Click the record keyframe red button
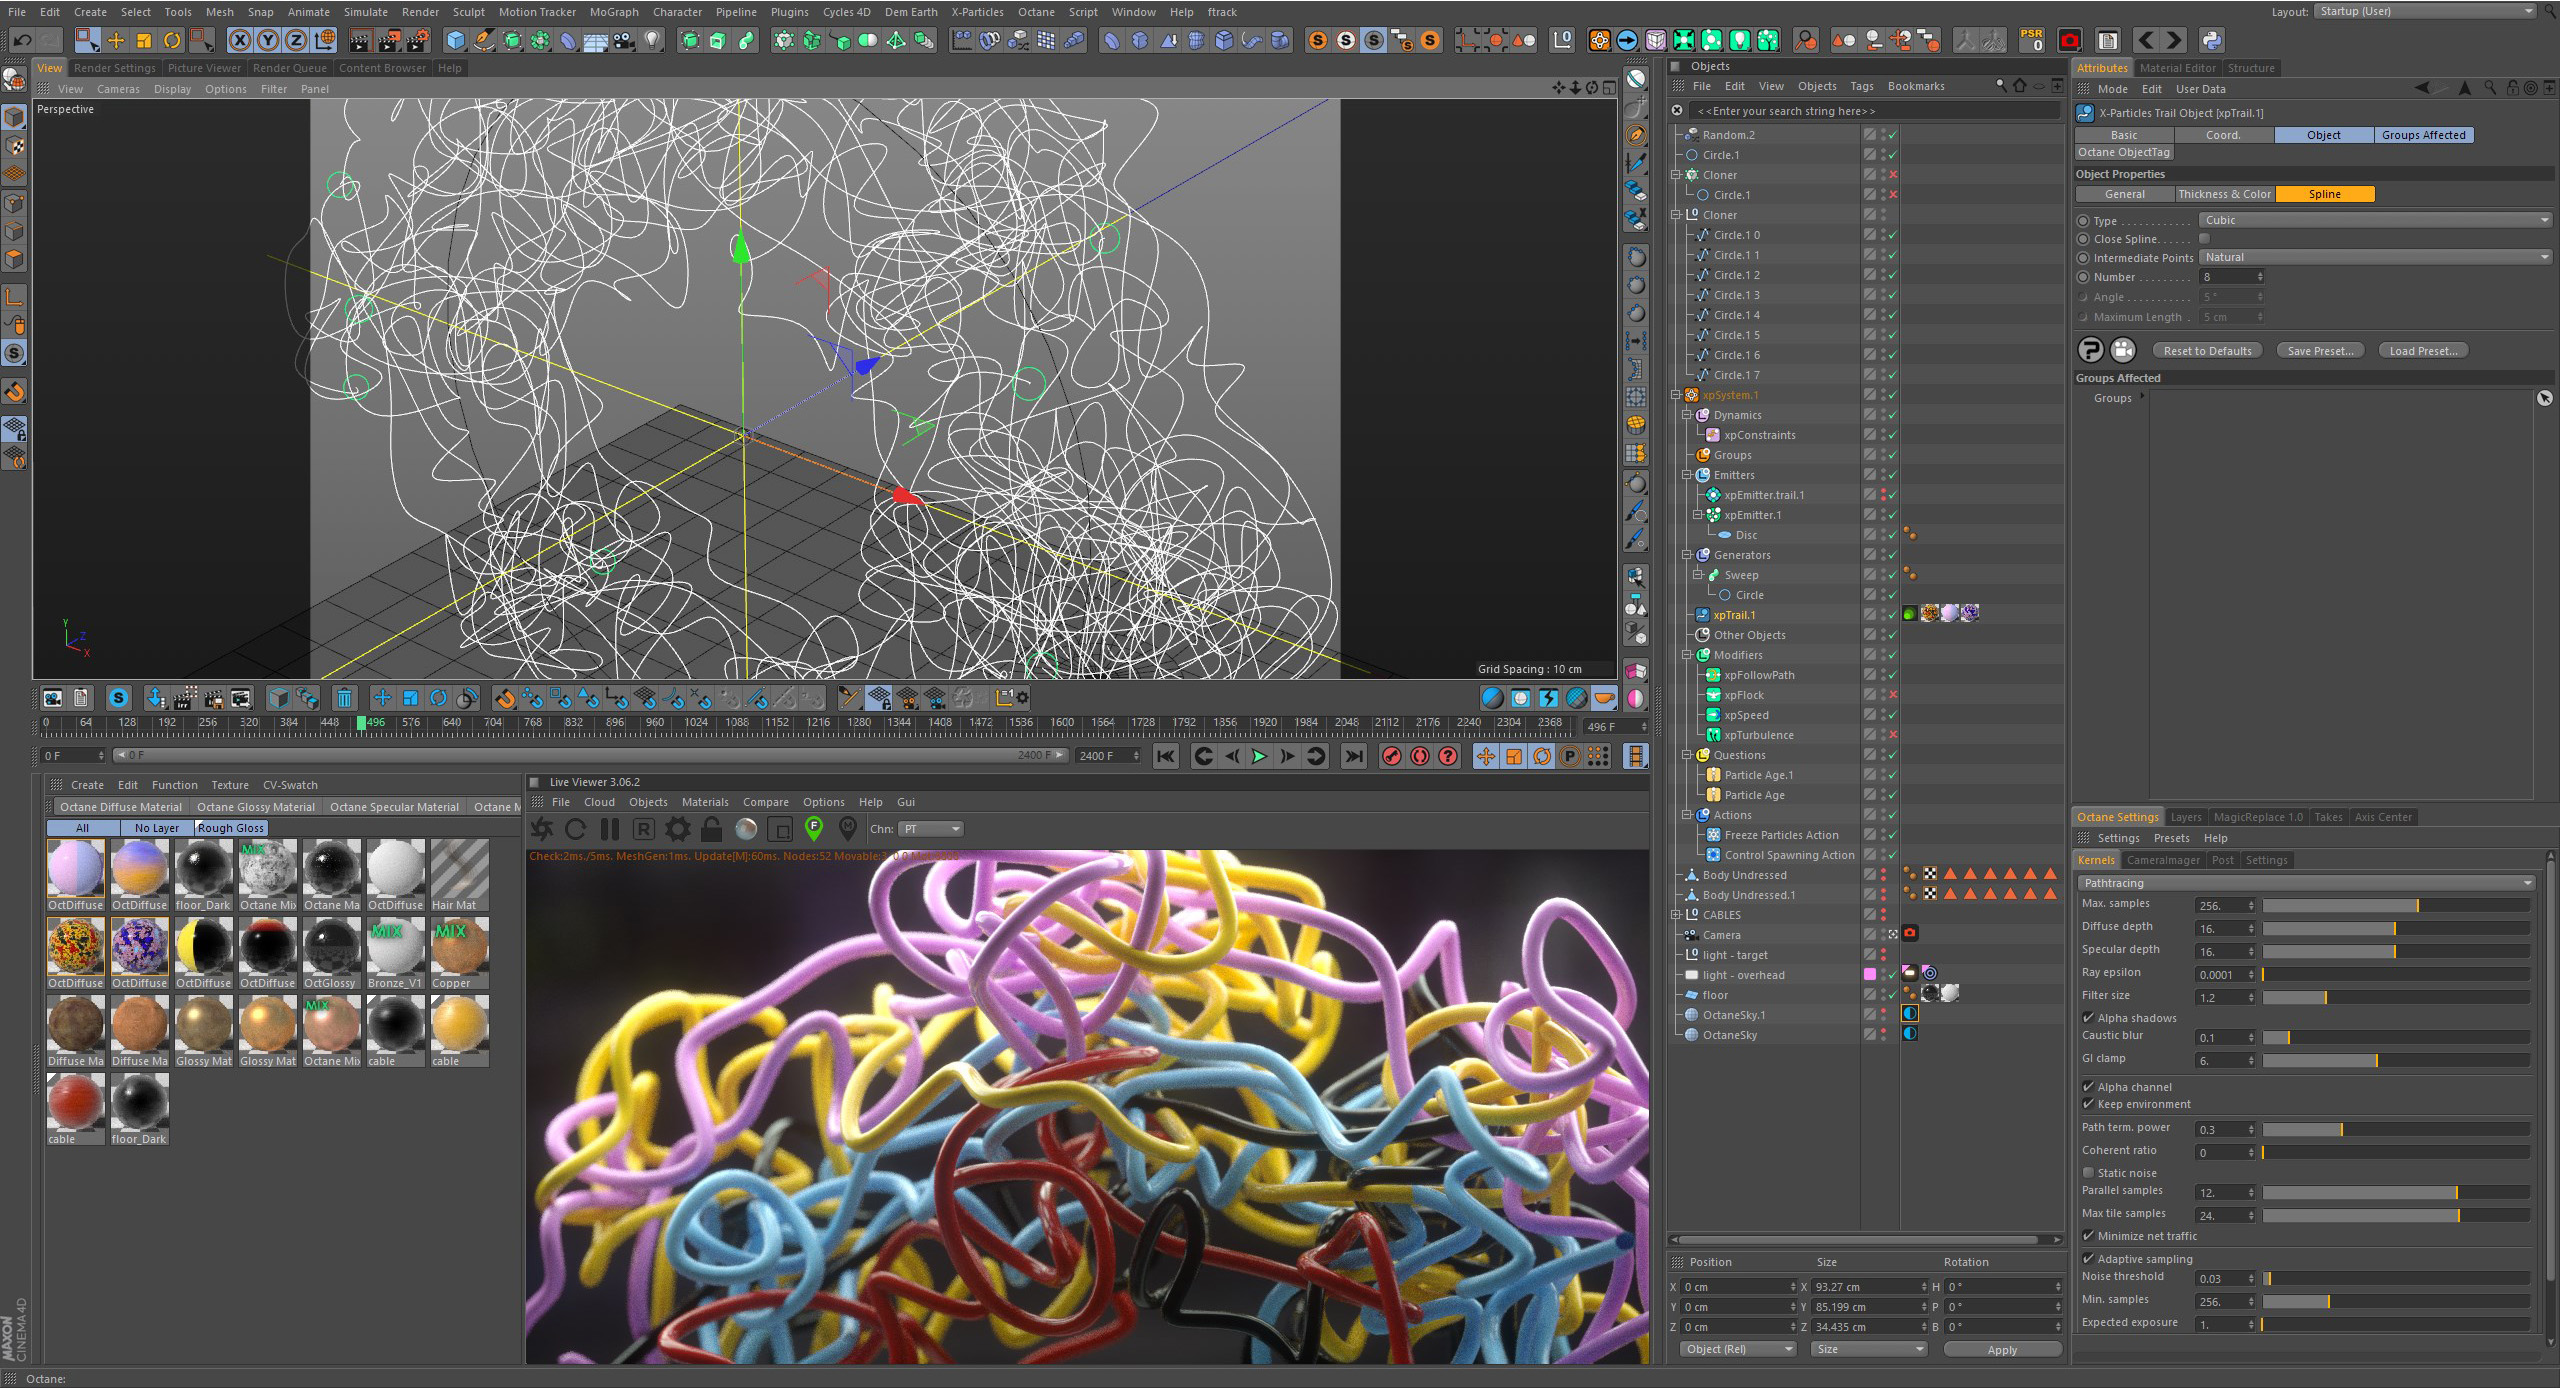Viewport: 2560px width, 1388px height. 1391,756
